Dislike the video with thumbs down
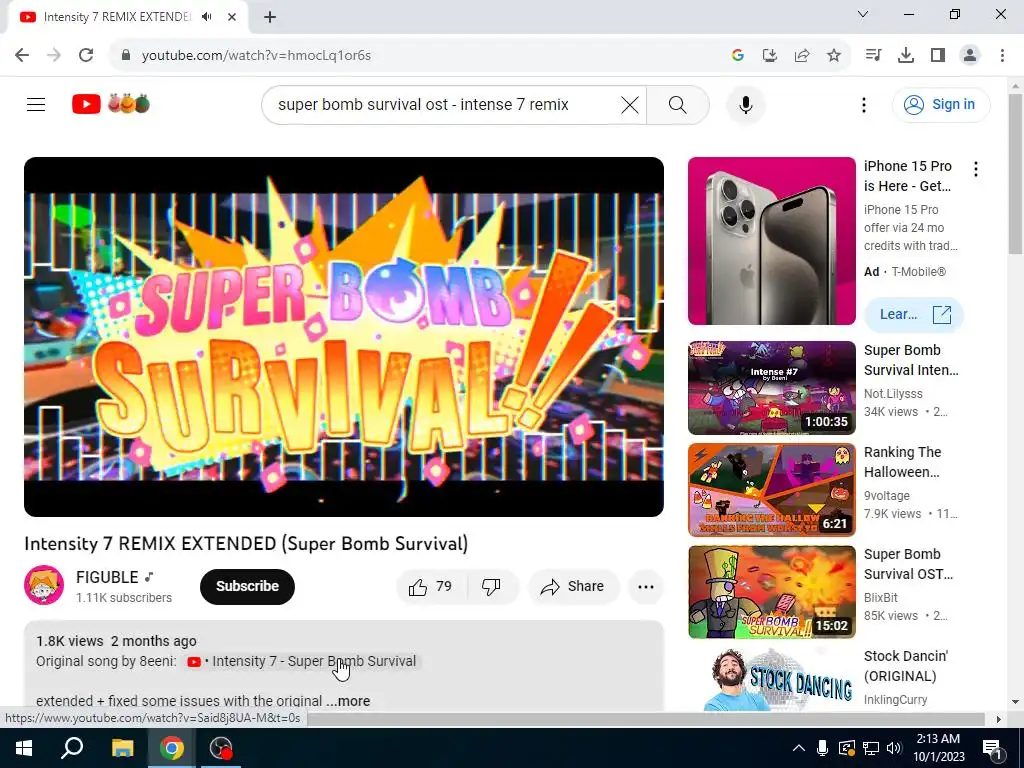 tap(492, 586)
